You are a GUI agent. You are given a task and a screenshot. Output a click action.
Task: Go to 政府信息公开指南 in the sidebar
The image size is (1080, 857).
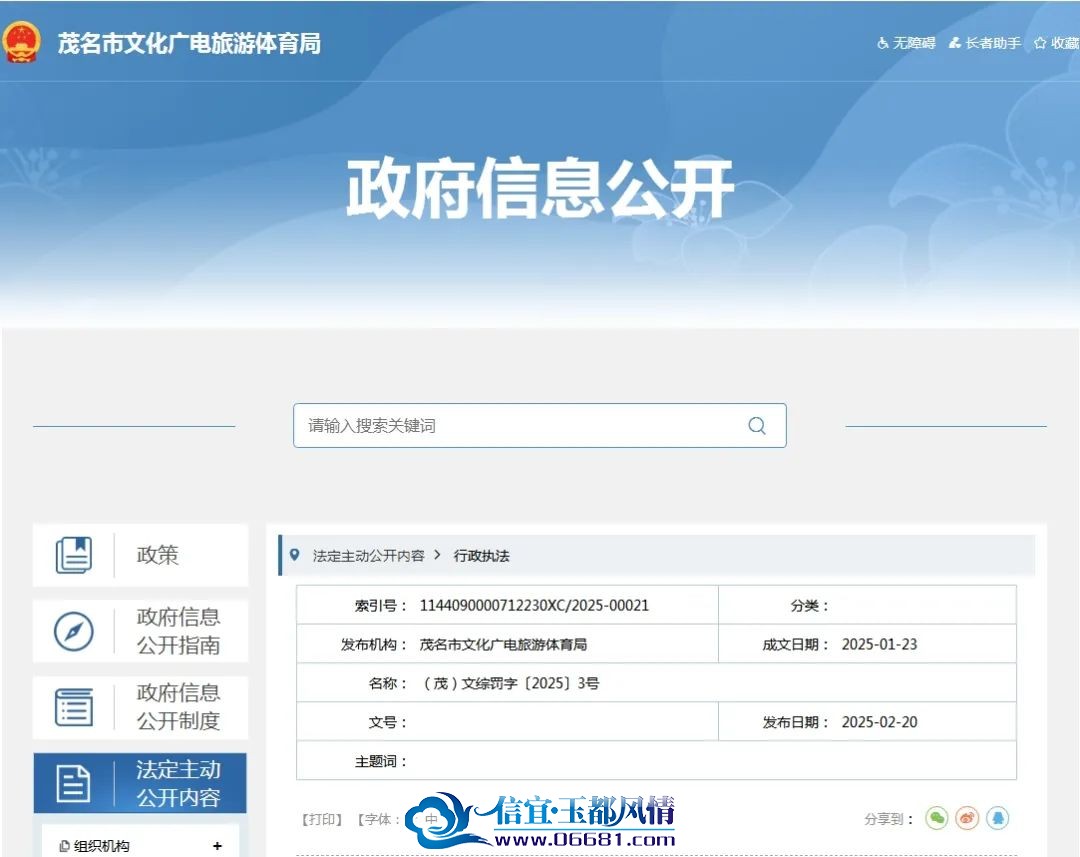(x=141, y=631)
